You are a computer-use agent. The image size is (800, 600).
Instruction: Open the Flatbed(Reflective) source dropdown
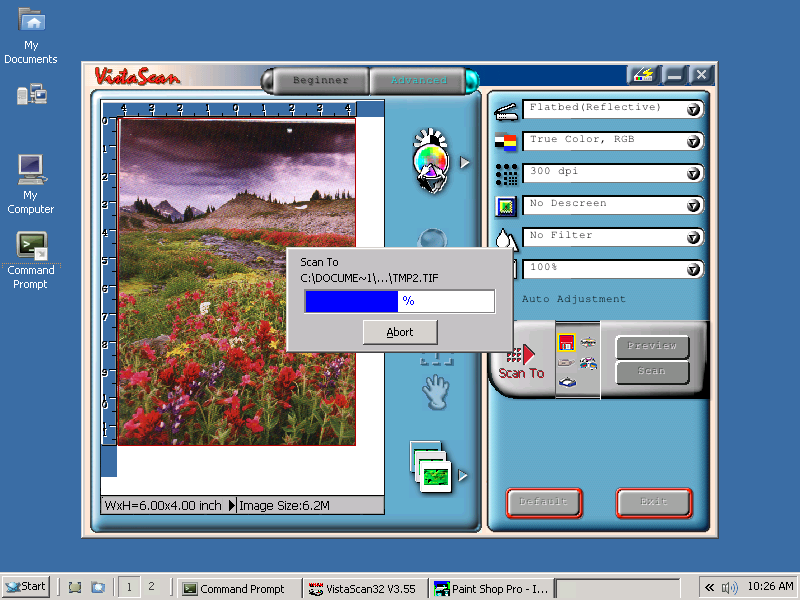[x=694, y=110]
